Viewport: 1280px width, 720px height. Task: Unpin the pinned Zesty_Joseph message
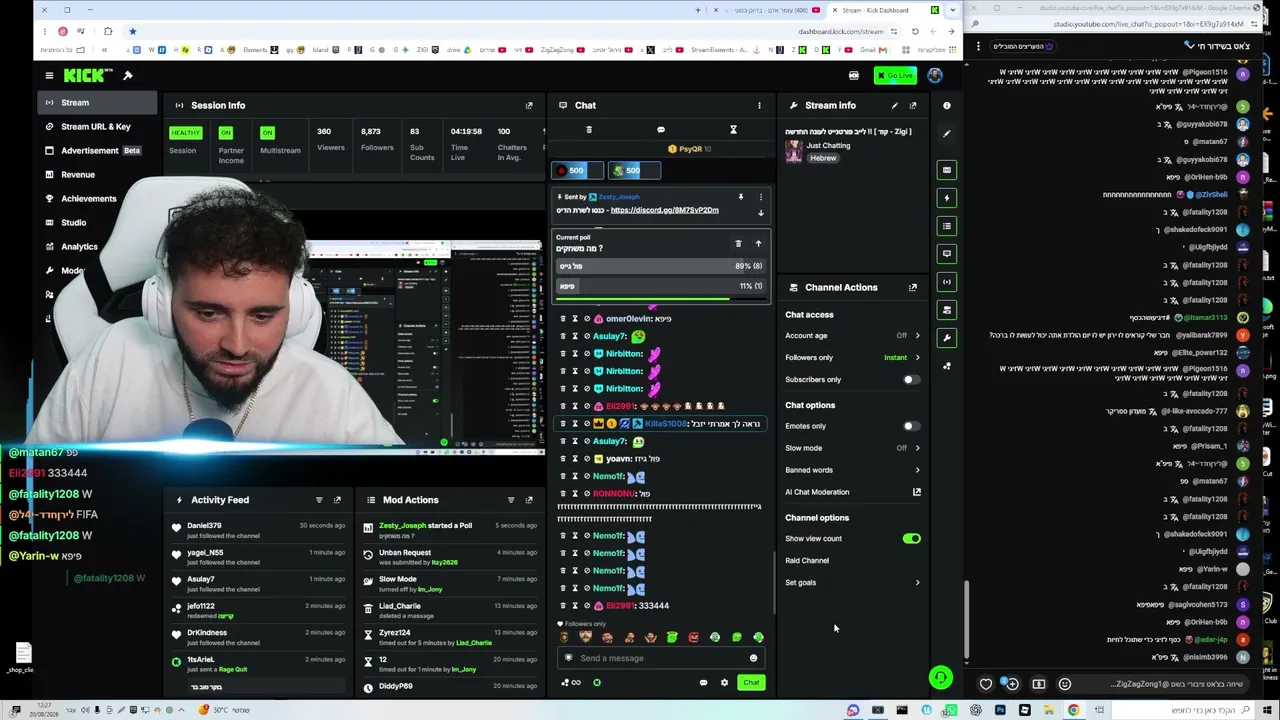point(741,197)
